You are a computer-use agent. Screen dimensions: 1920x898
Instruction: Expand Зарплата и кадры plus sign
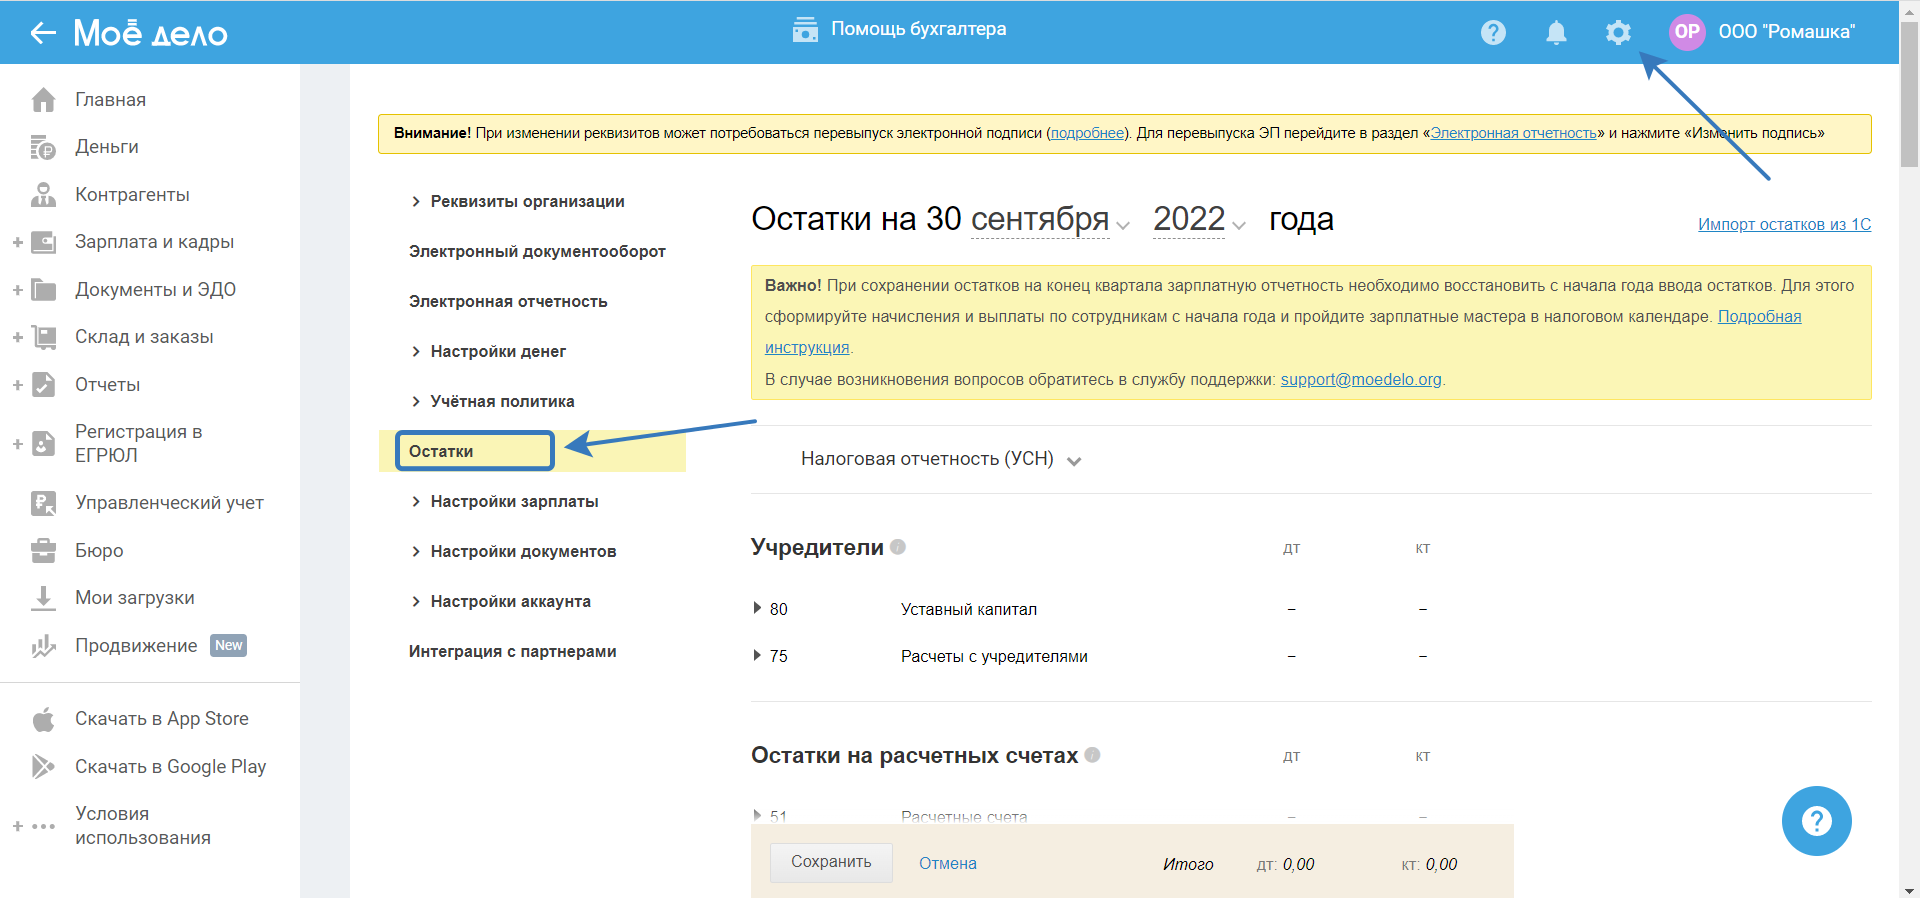coord(17,242)
